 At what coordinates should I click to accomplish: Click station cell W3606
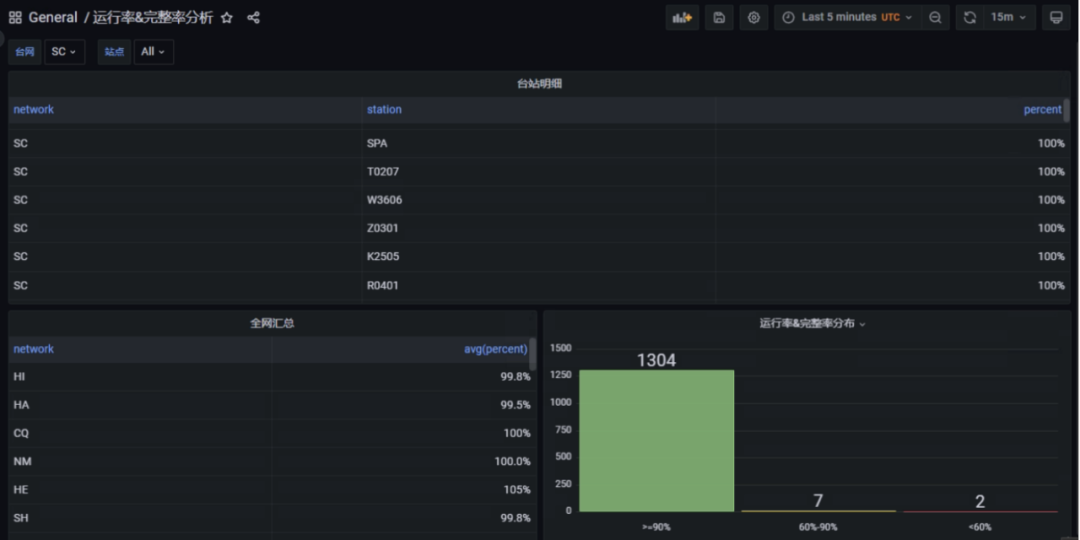(x=384, y=200)
